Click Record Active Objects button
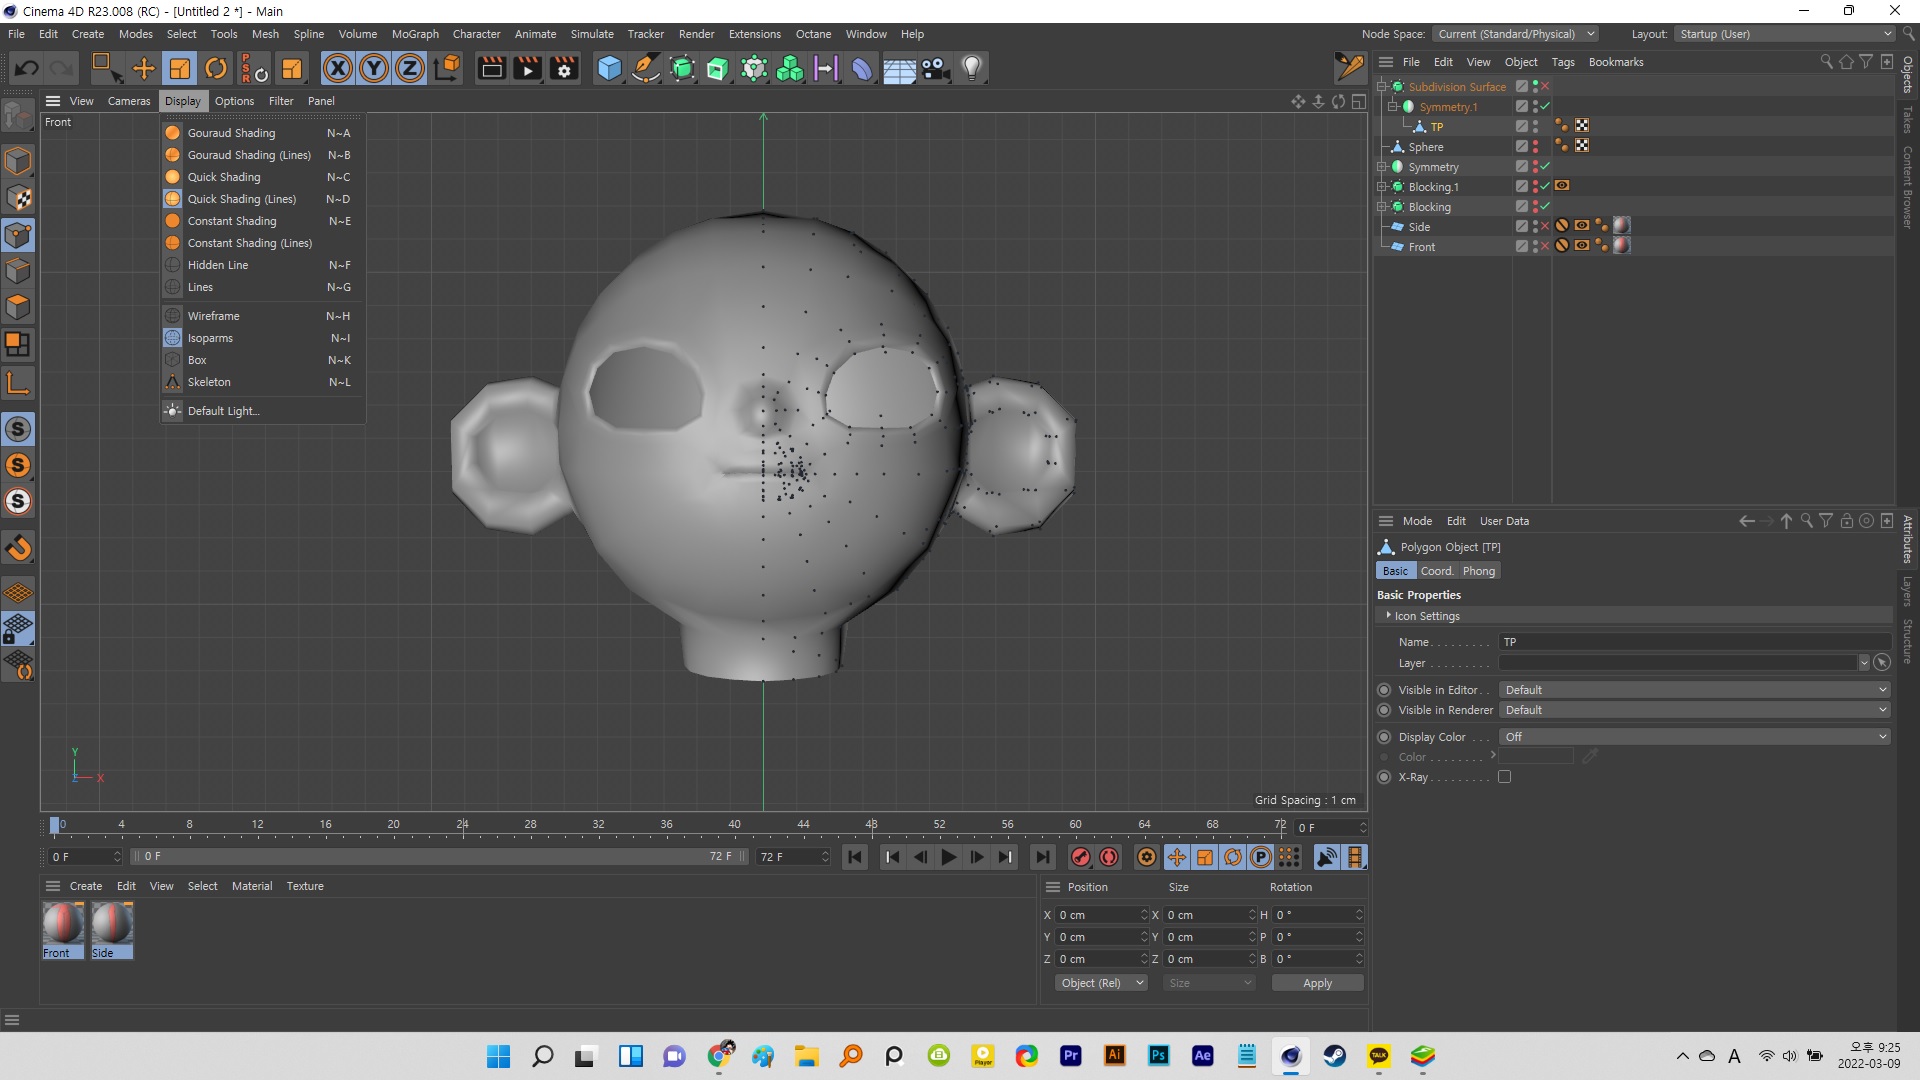This screenshot has width=1920, height=1080. pyautogui.click(x=1080, y=857)
